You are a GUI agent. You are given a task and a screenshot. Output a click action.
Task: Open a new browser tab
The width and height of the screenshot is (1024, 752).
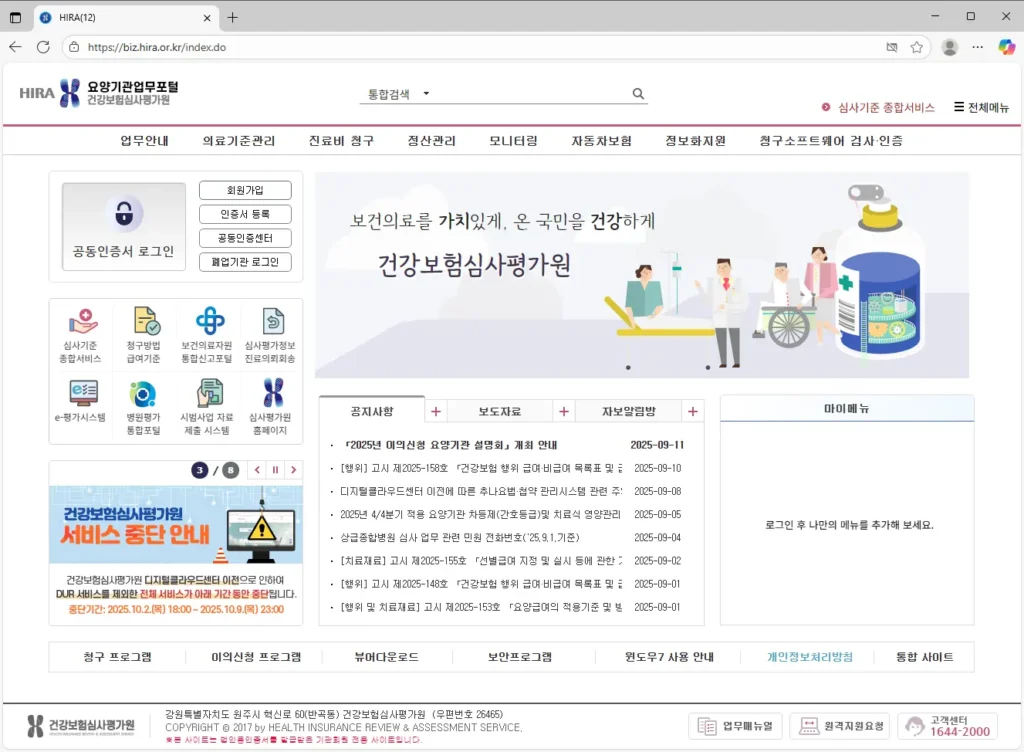pos(232,18)
